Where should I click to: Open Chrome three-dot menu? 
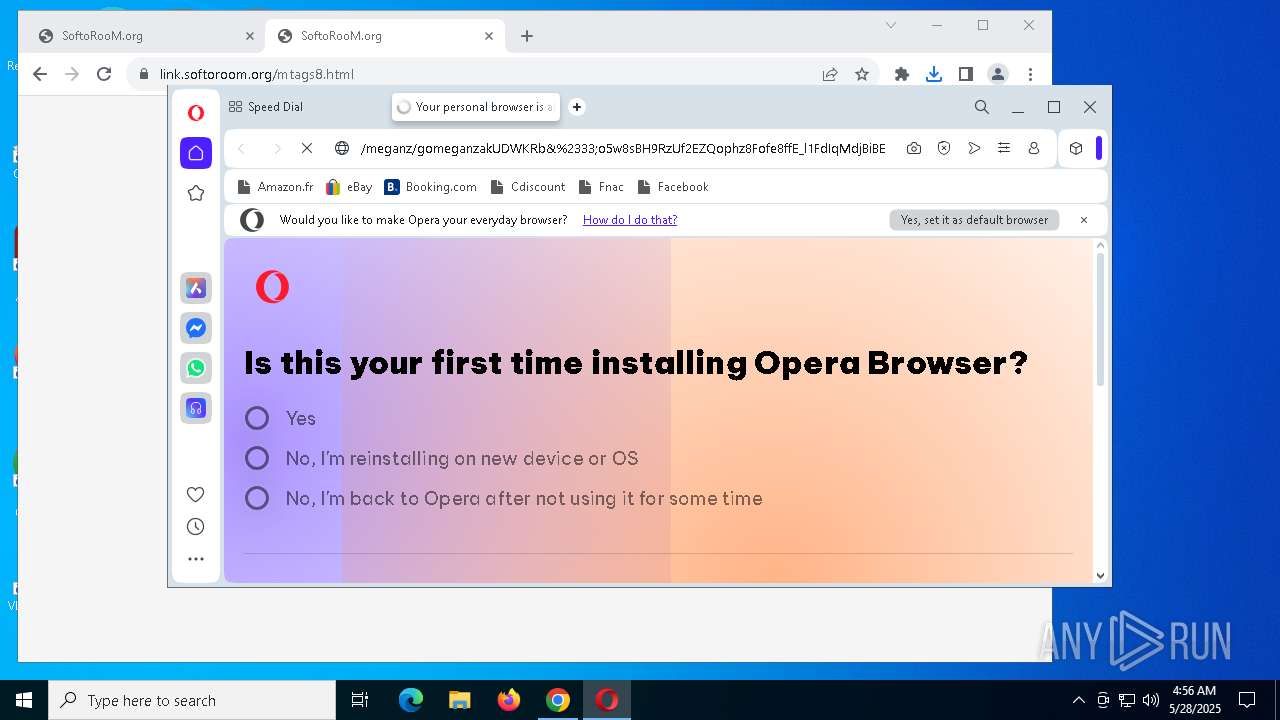[x=1030, y=74]
